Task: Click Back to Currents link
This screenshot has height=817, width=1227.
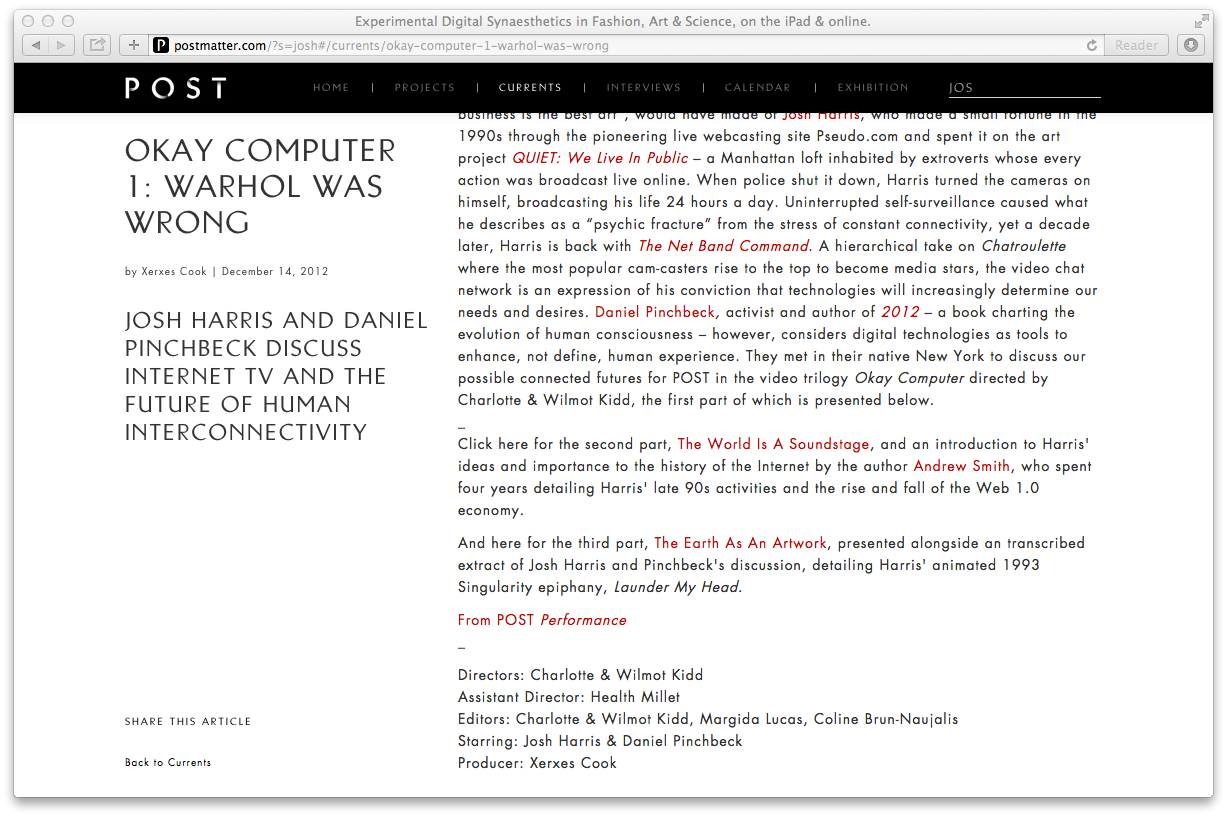Action: click(168, 763)
